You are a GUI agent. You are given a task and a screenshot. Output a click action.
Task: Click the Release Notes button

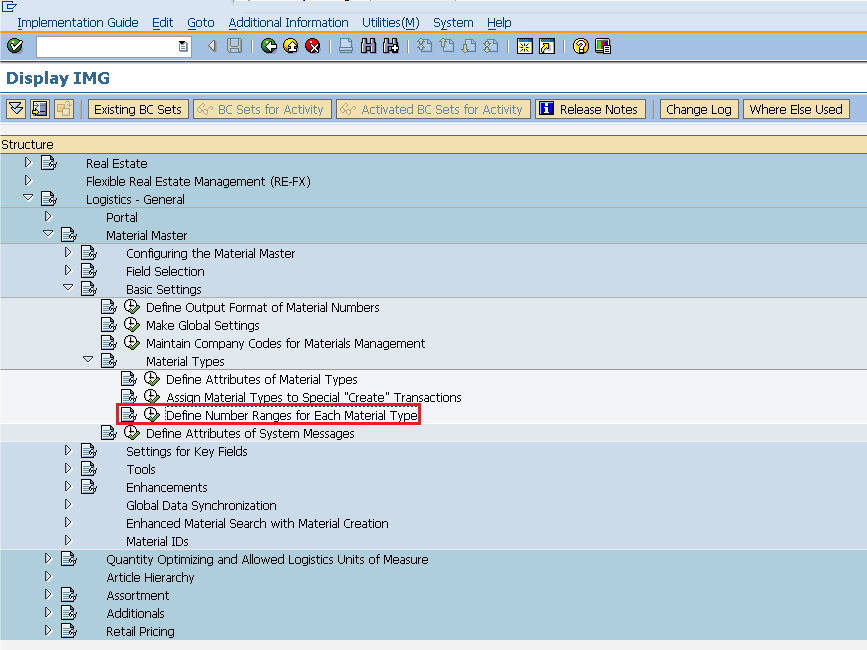[591, 109]
